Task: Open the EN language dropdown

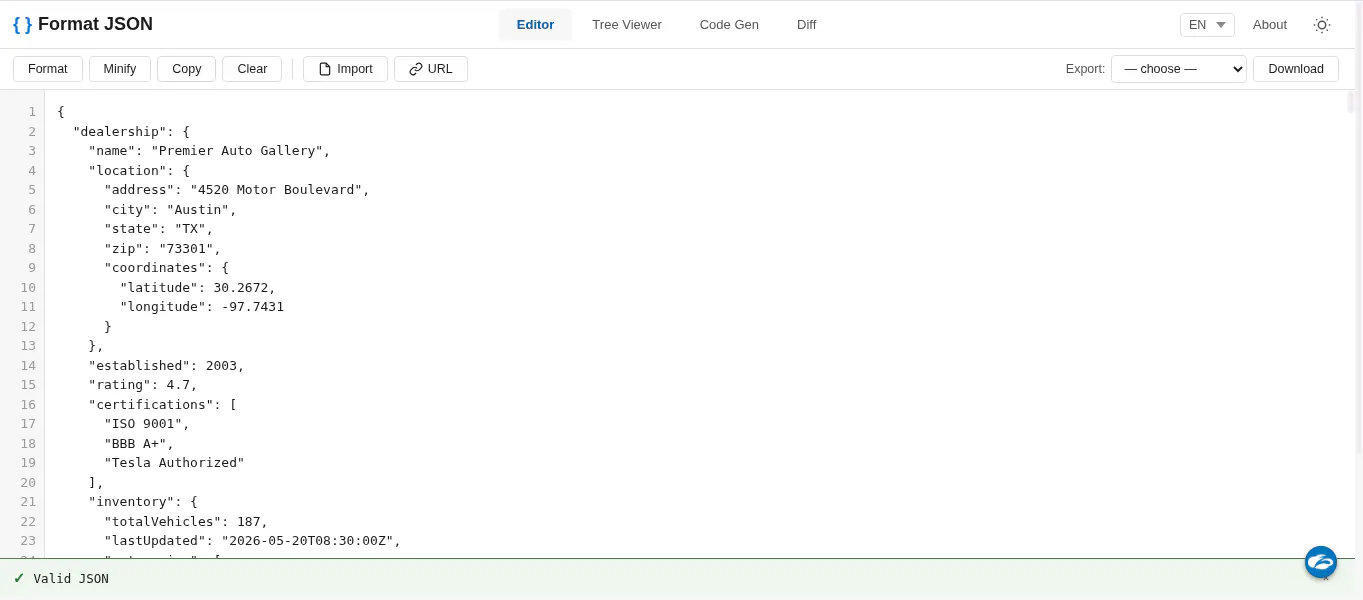Action: coord(1207,25)
